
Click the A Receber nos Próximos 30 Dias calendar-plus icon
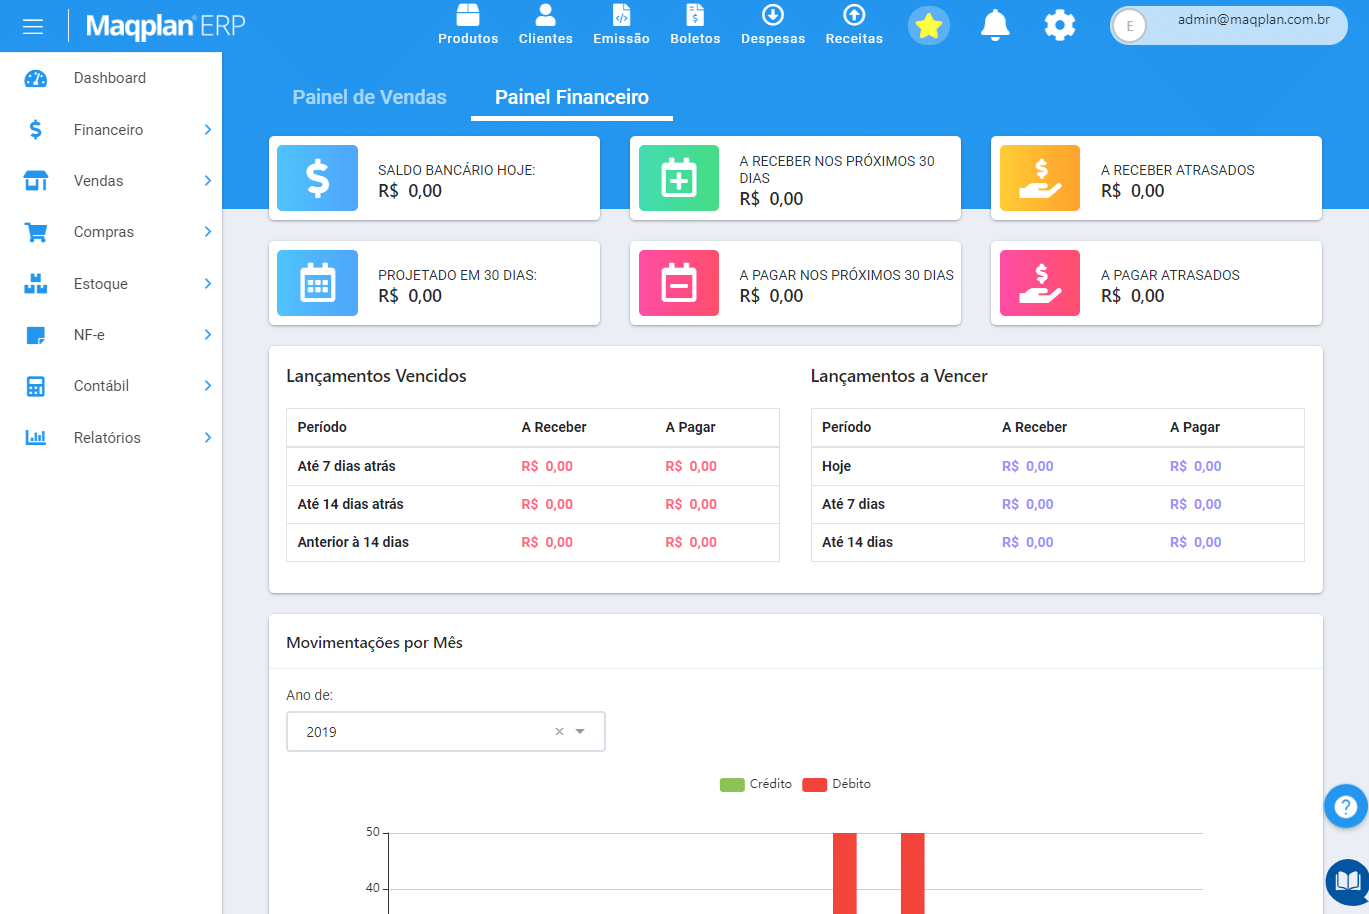click(x=679, y=178)
